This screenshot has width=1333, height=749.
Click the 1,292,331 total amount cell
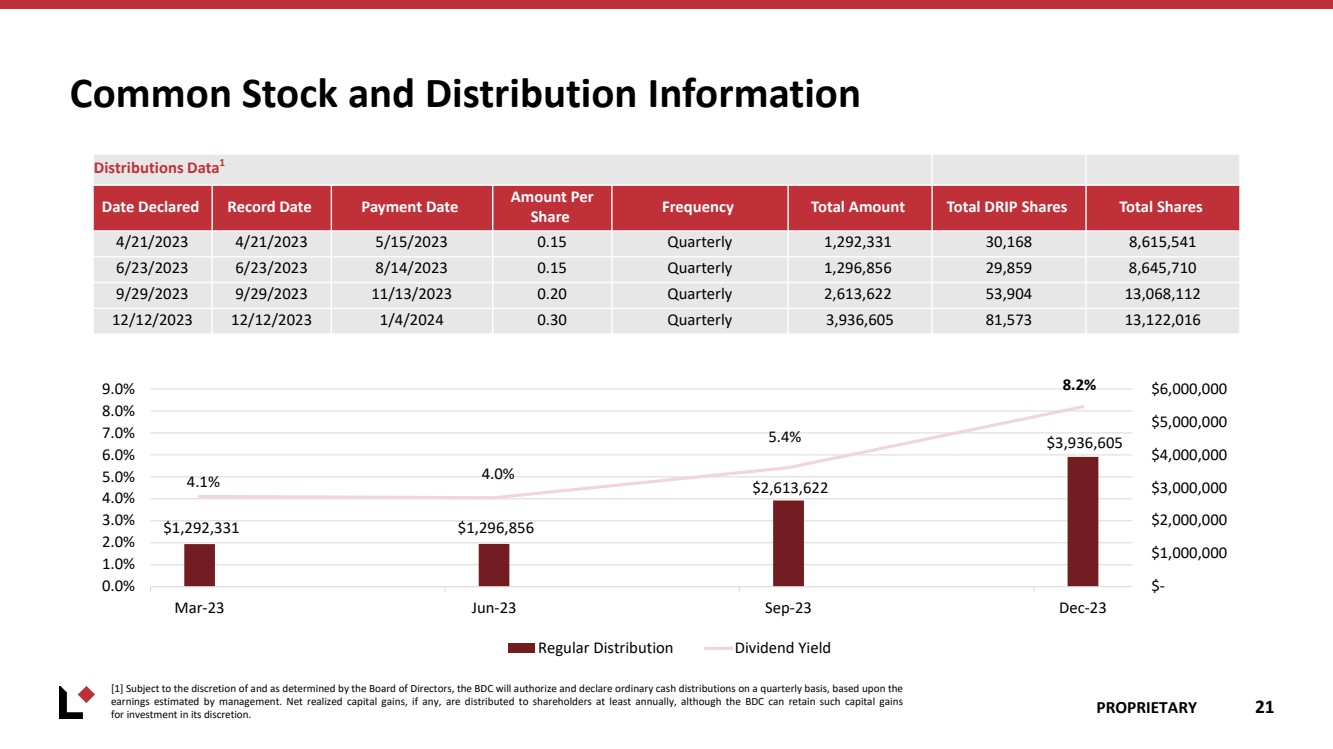[858, 243]
